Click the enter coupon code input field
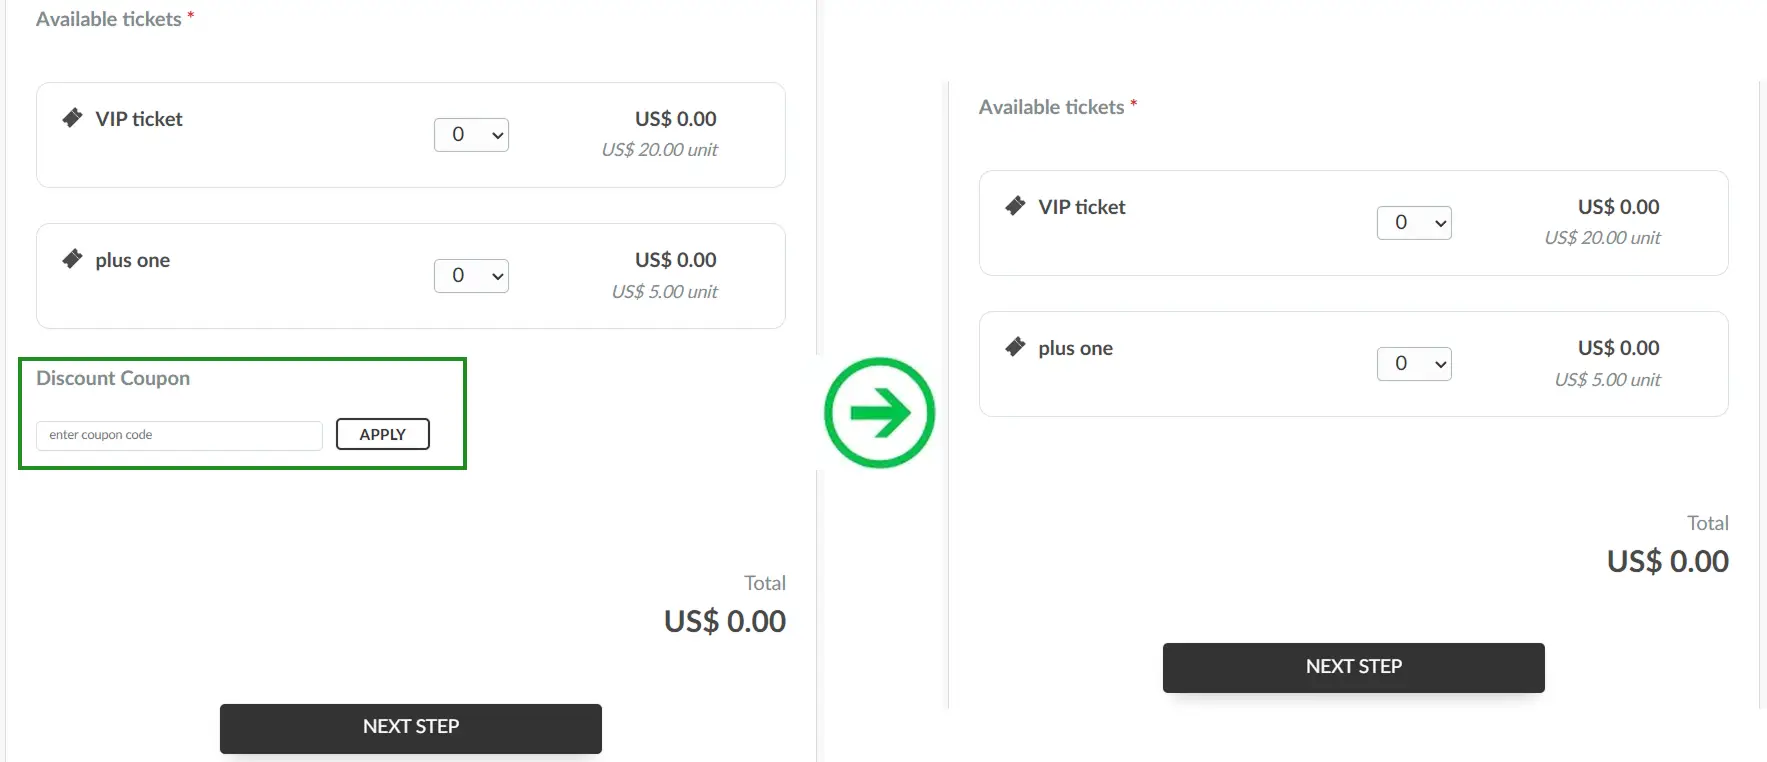The image size is (1767, 762). [x=178, y=435]
